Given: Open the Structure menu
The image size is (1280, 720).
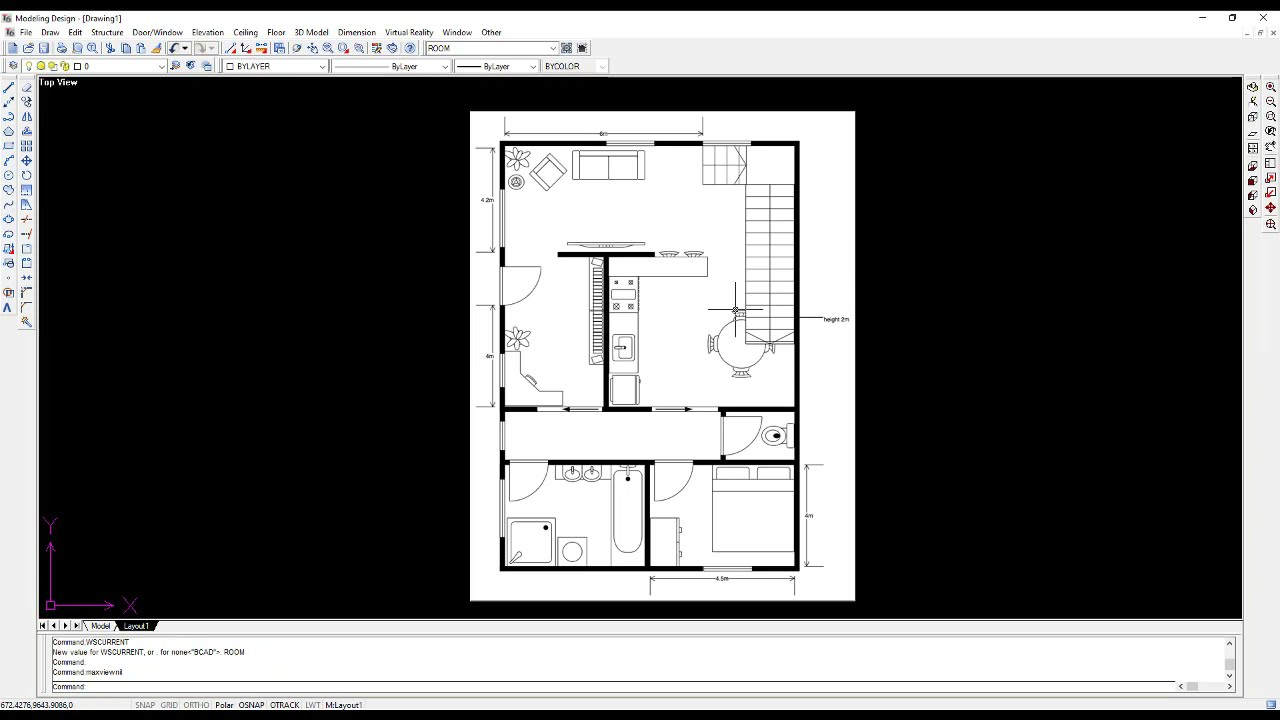Looking at the screenshot, I should (x=107, y=32).
